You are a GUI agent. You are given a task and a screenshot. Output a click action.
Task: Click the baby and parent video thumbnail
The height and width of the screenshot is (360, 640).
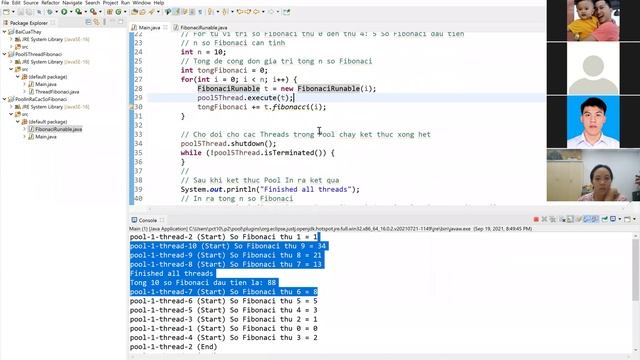click(x=593, y=20)
